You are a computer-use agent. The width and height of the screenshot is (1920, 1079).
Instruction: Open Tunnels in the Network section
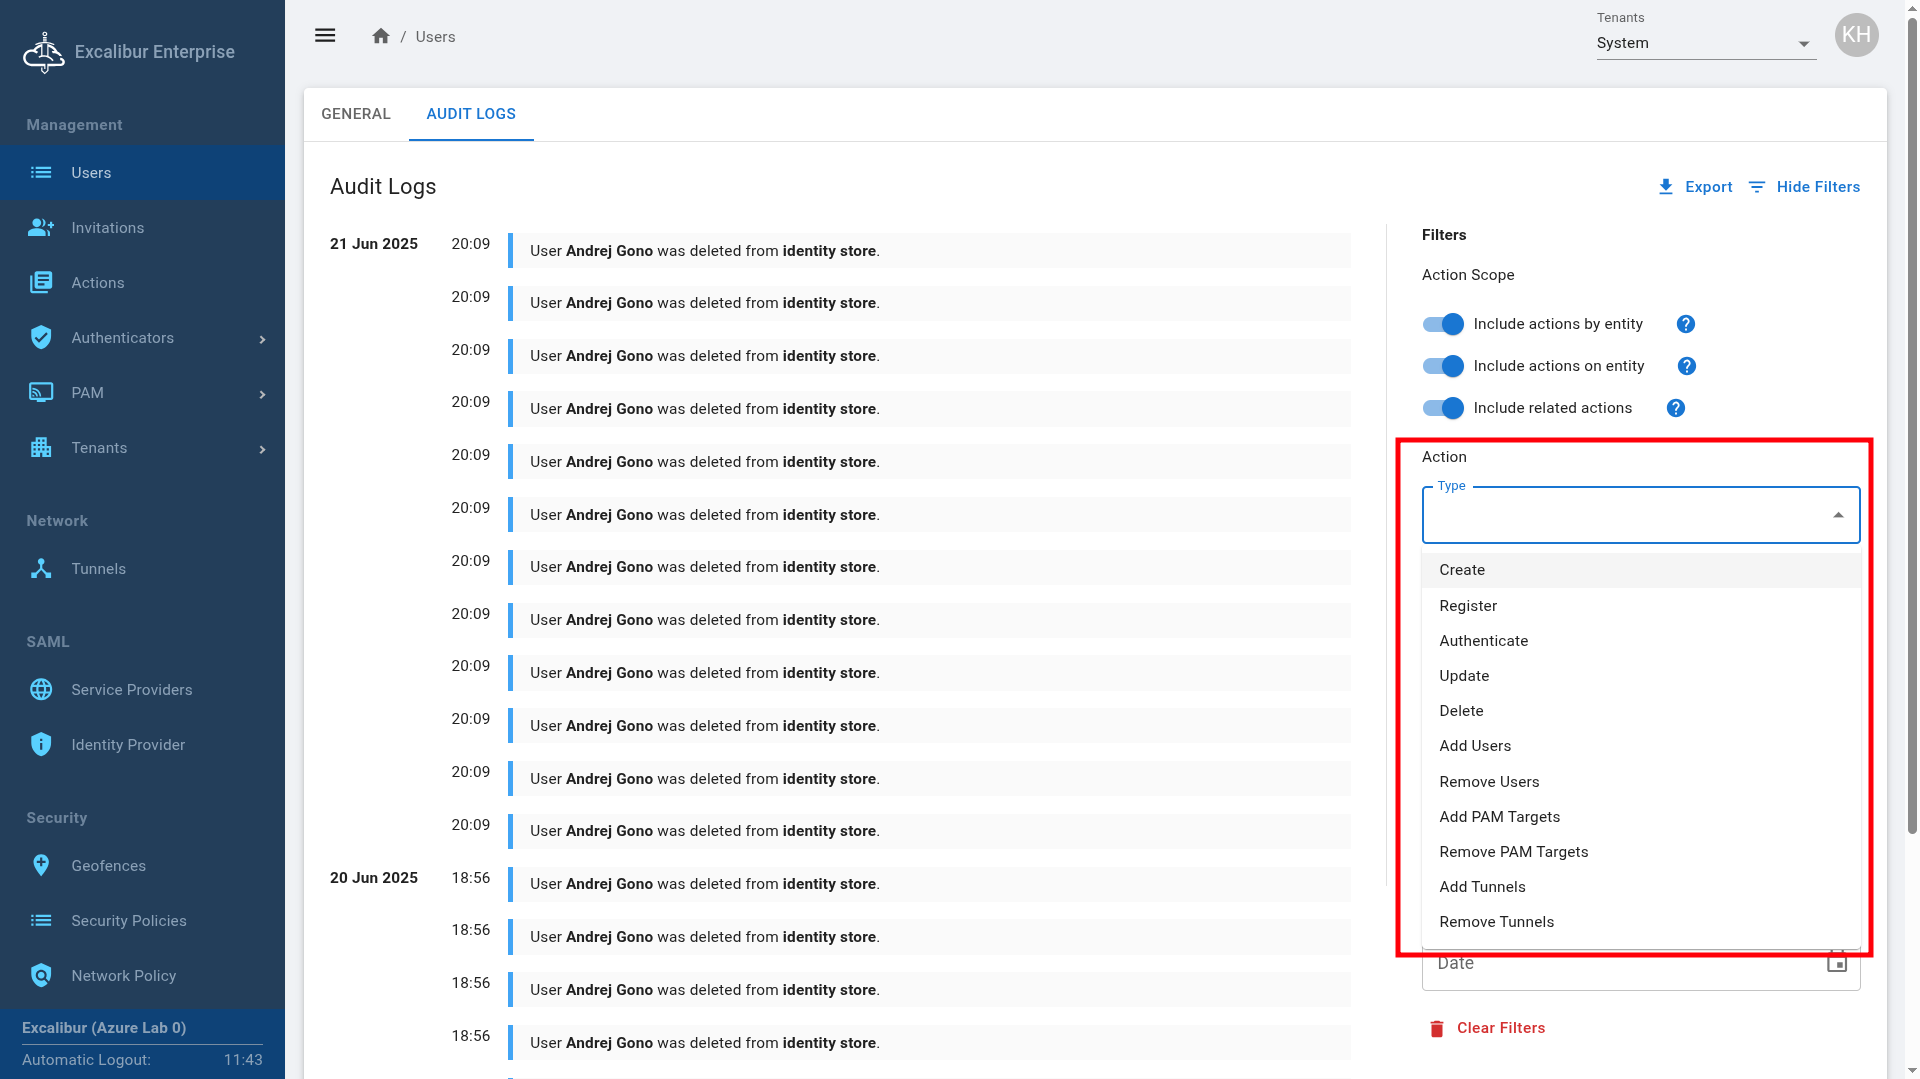[98, 569]
